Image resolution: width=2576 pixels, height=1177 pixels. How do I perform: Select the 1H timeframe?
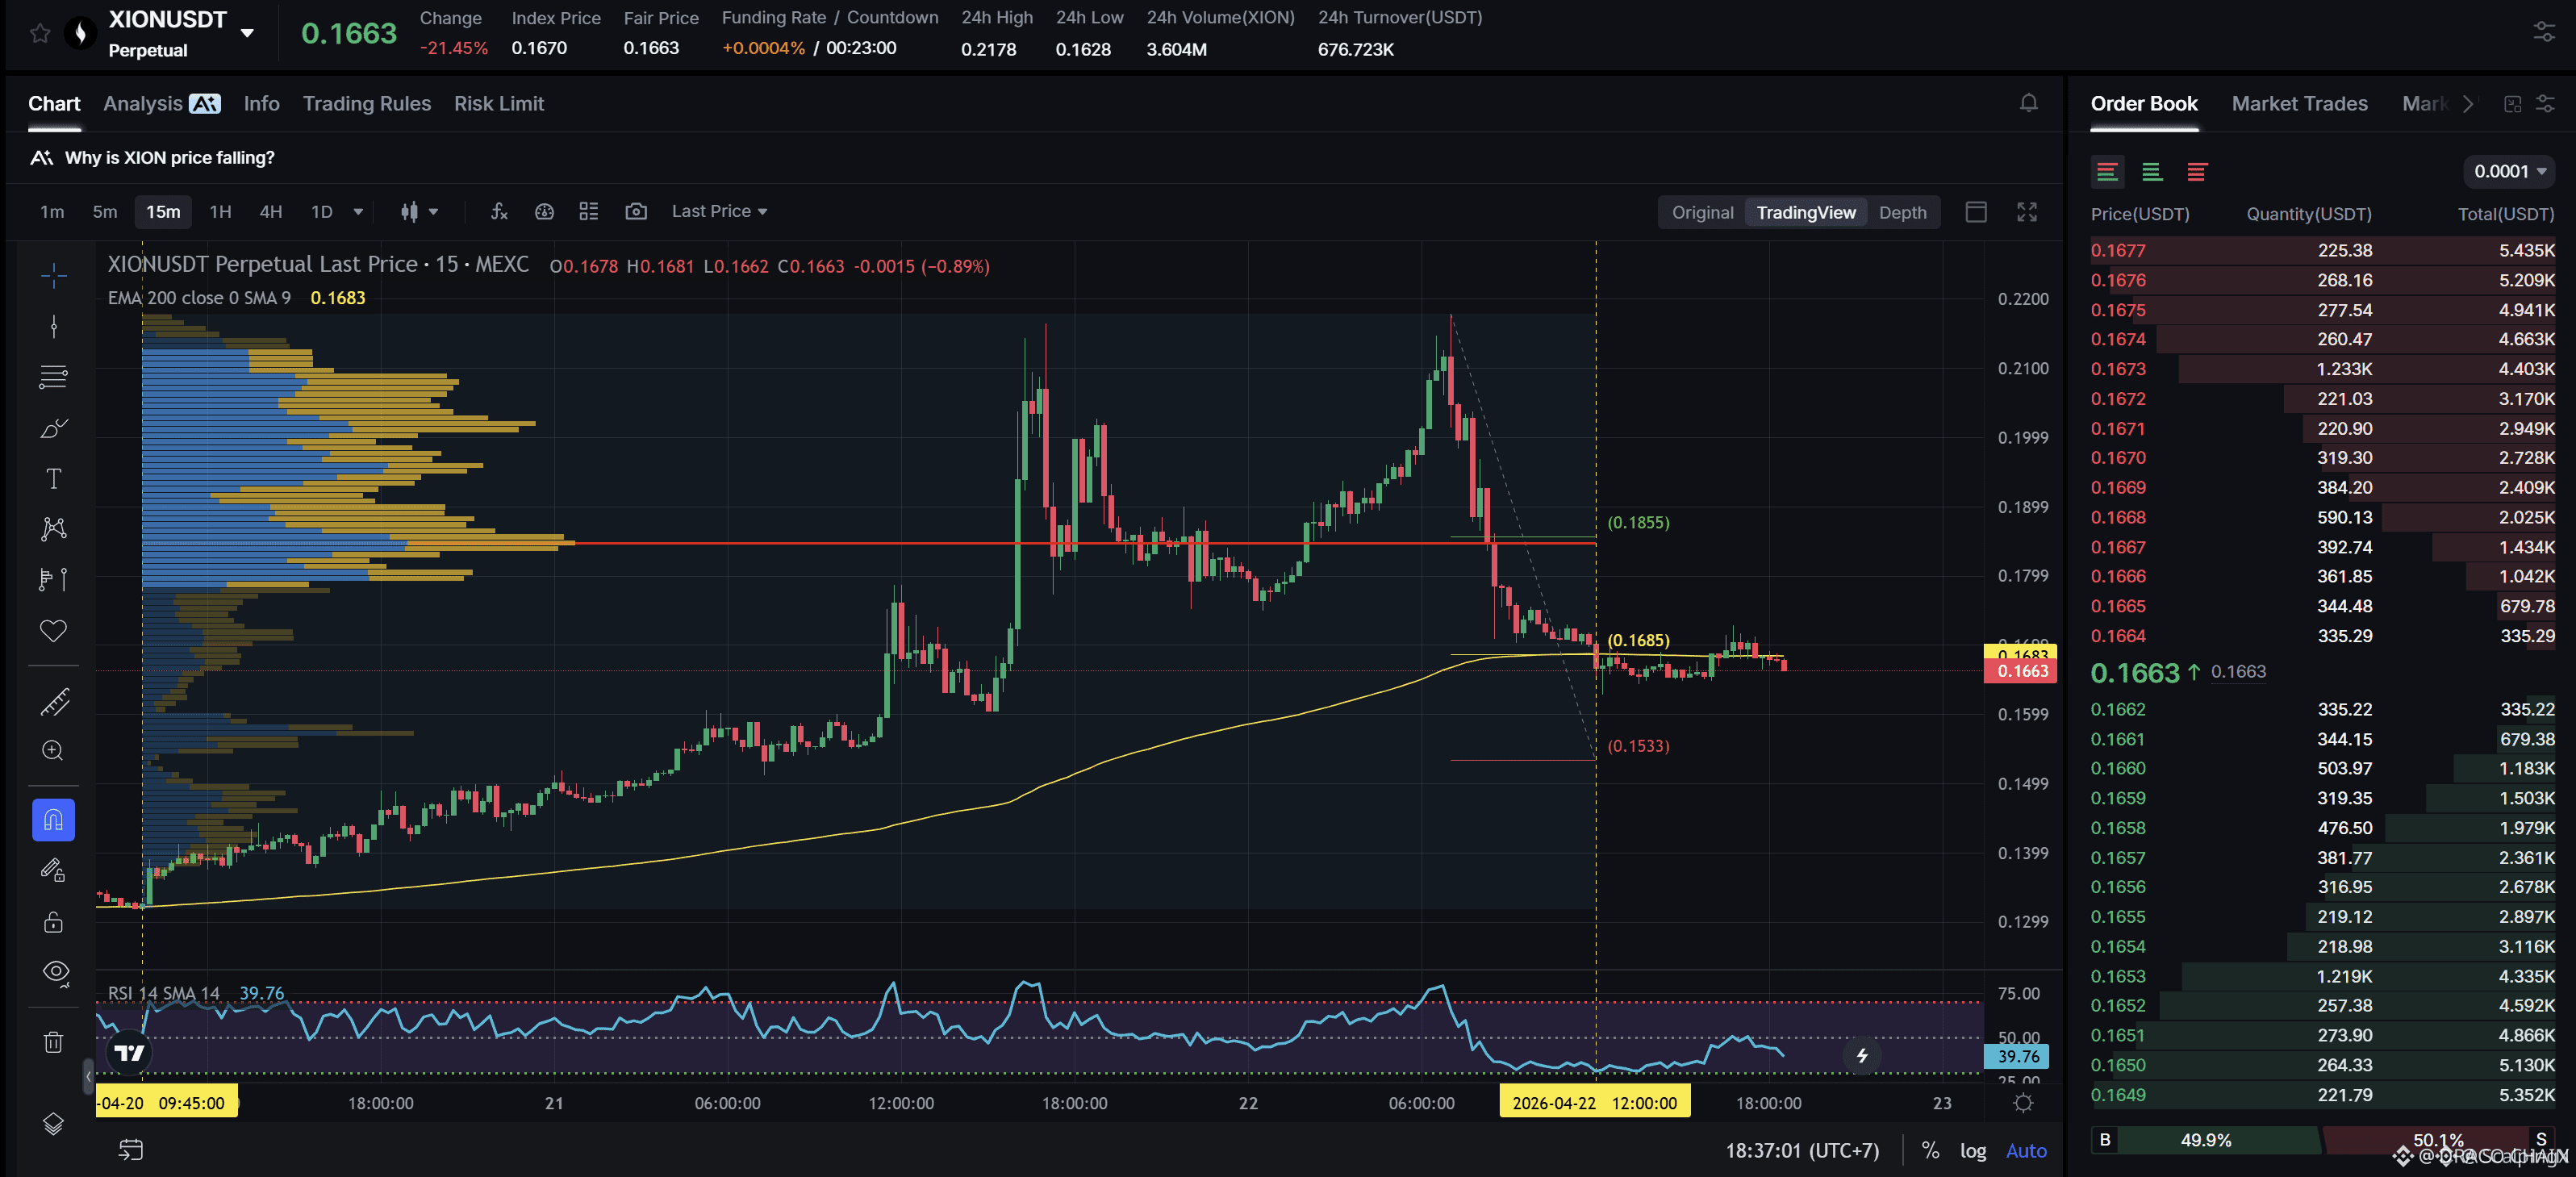click(220, 212)
